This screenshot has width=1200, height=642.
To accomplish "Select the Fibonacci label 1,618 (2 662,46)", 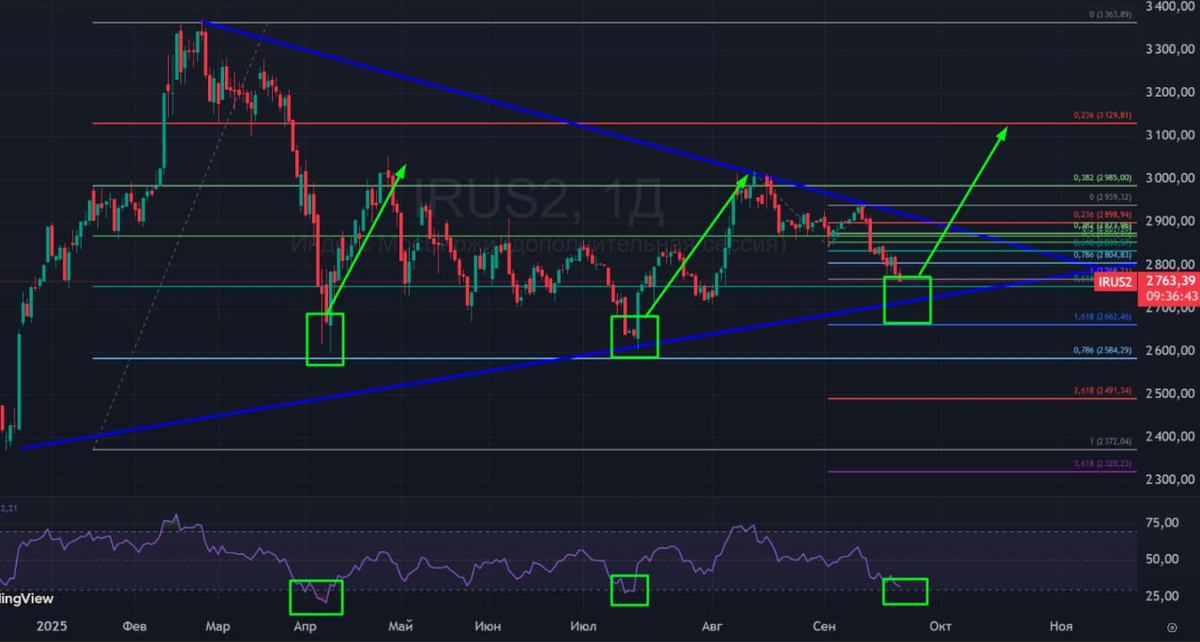I will (x=1101, y=316).
